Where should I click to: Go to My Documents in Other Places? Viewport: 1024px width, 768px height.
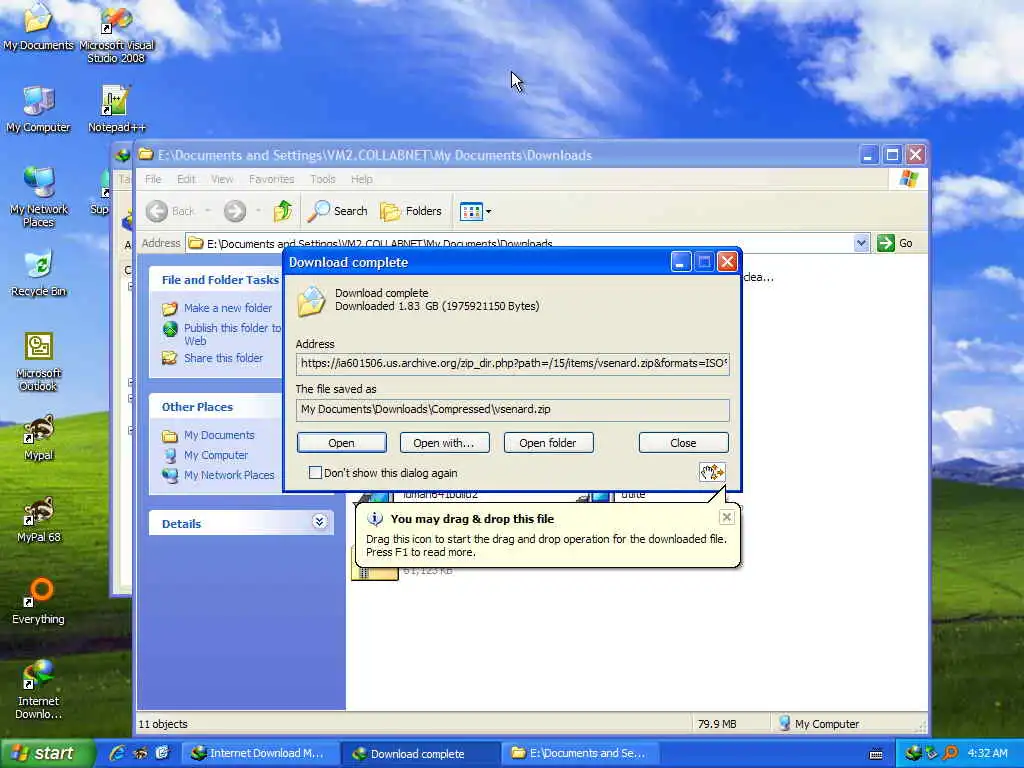219,435
